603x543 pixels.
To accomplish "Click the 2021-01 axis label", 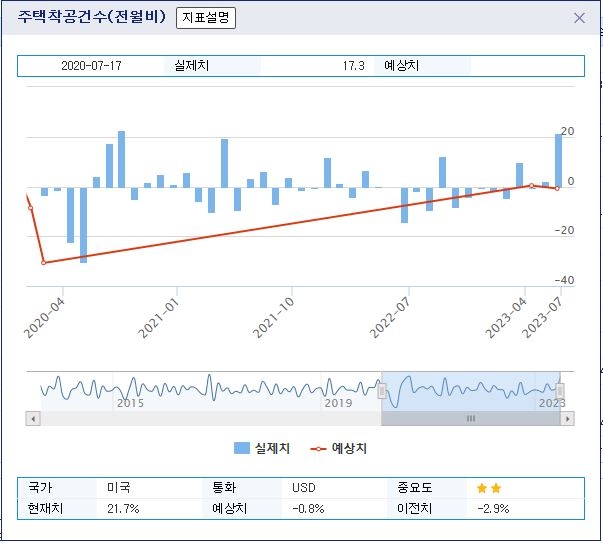I will pyautogui.click(x=159, y=318).
